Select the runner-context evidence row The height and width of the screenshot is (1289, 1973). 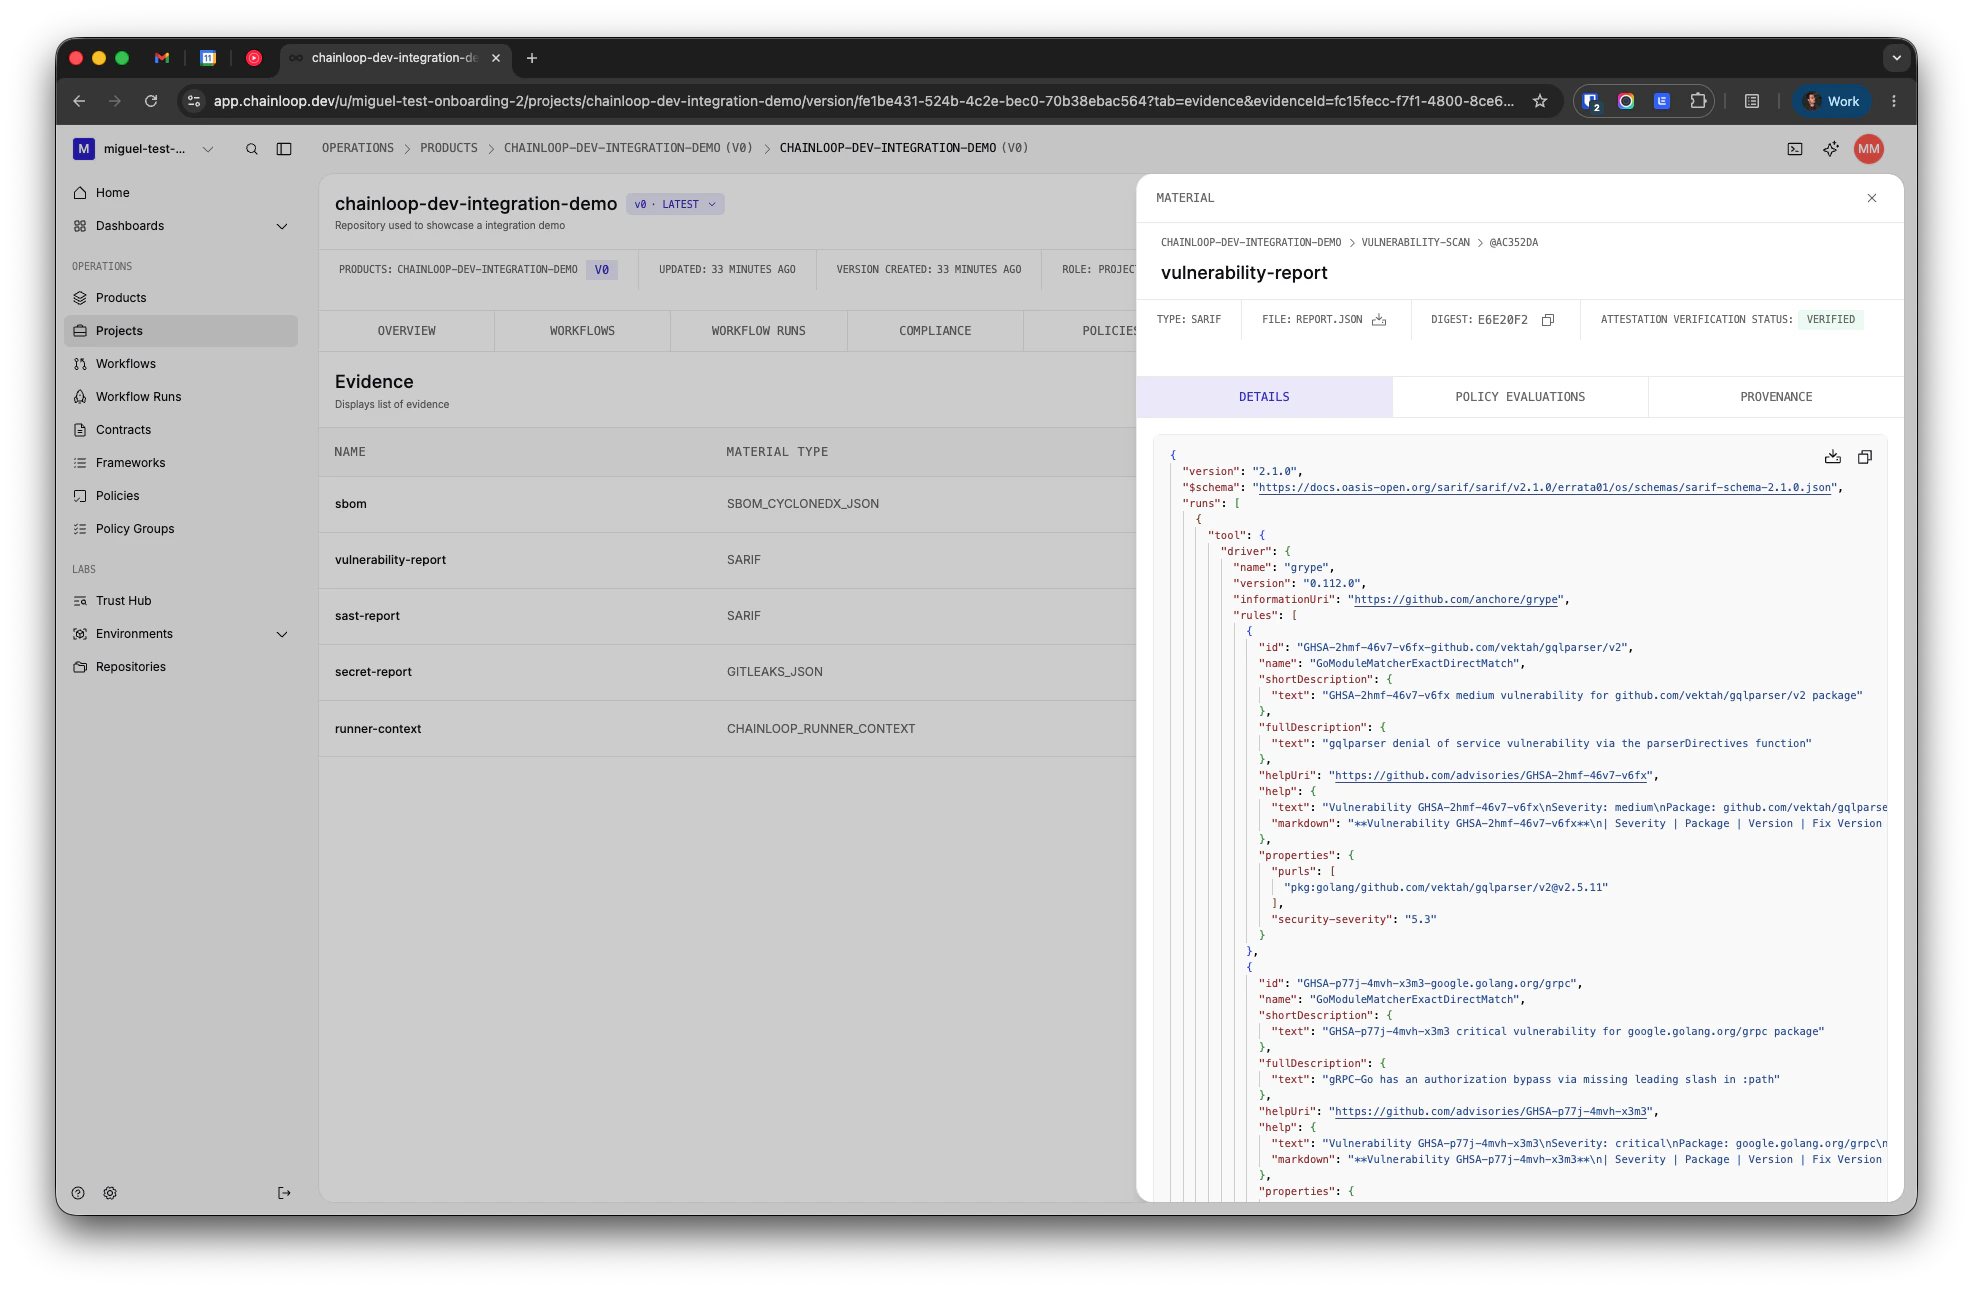[727, 729]
